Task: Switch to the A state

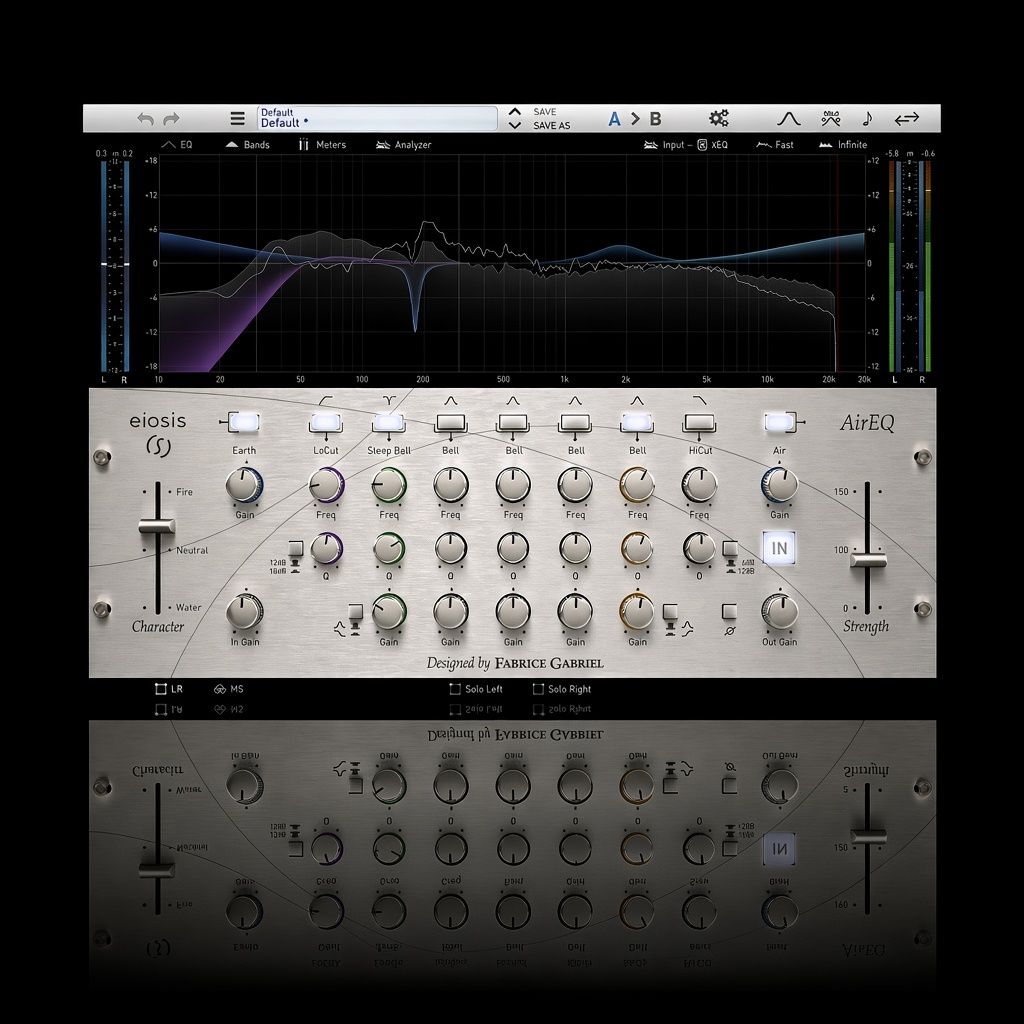Action: pyautogui.click(x=614, y=119)
